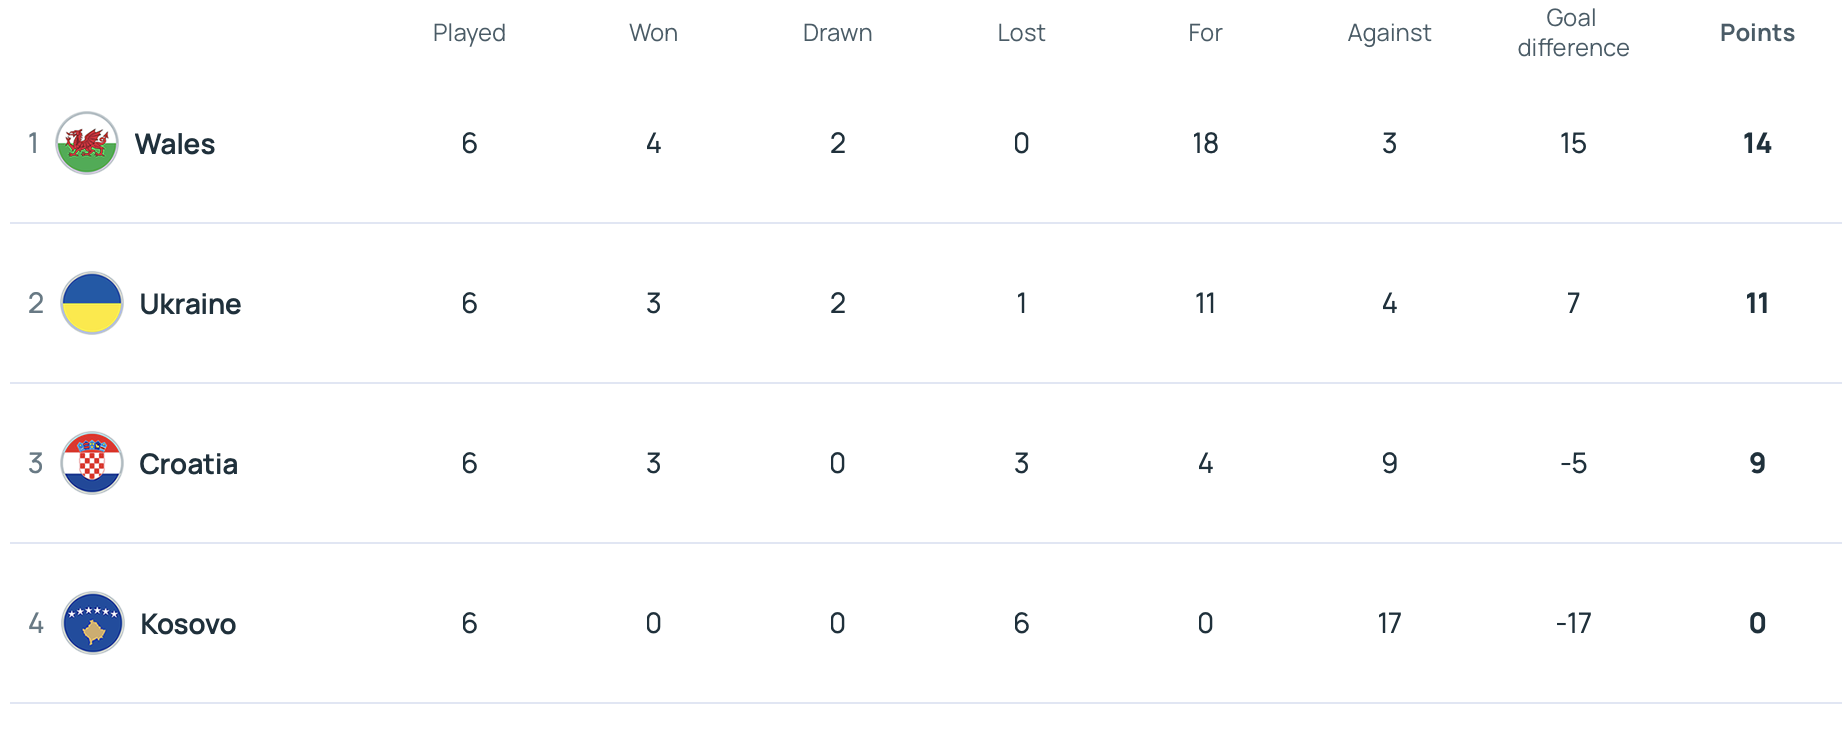Screen dimensions: 1842x738
Task: Select the Croatia team name
Action: pyautogui.click(x=188, y=464)
